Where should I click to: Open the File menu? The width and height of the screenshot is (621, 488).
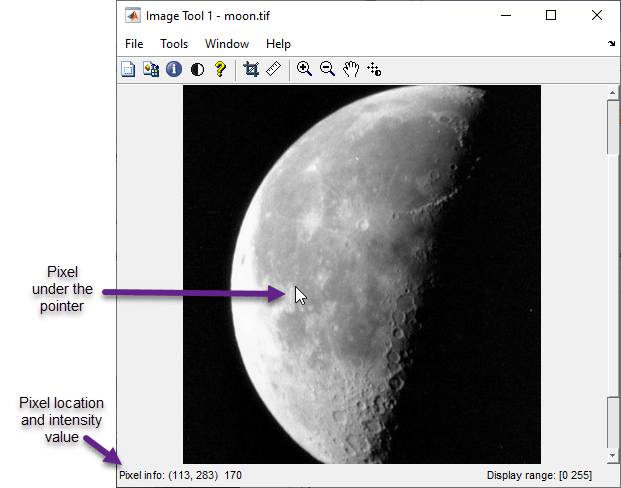(134, 44)
